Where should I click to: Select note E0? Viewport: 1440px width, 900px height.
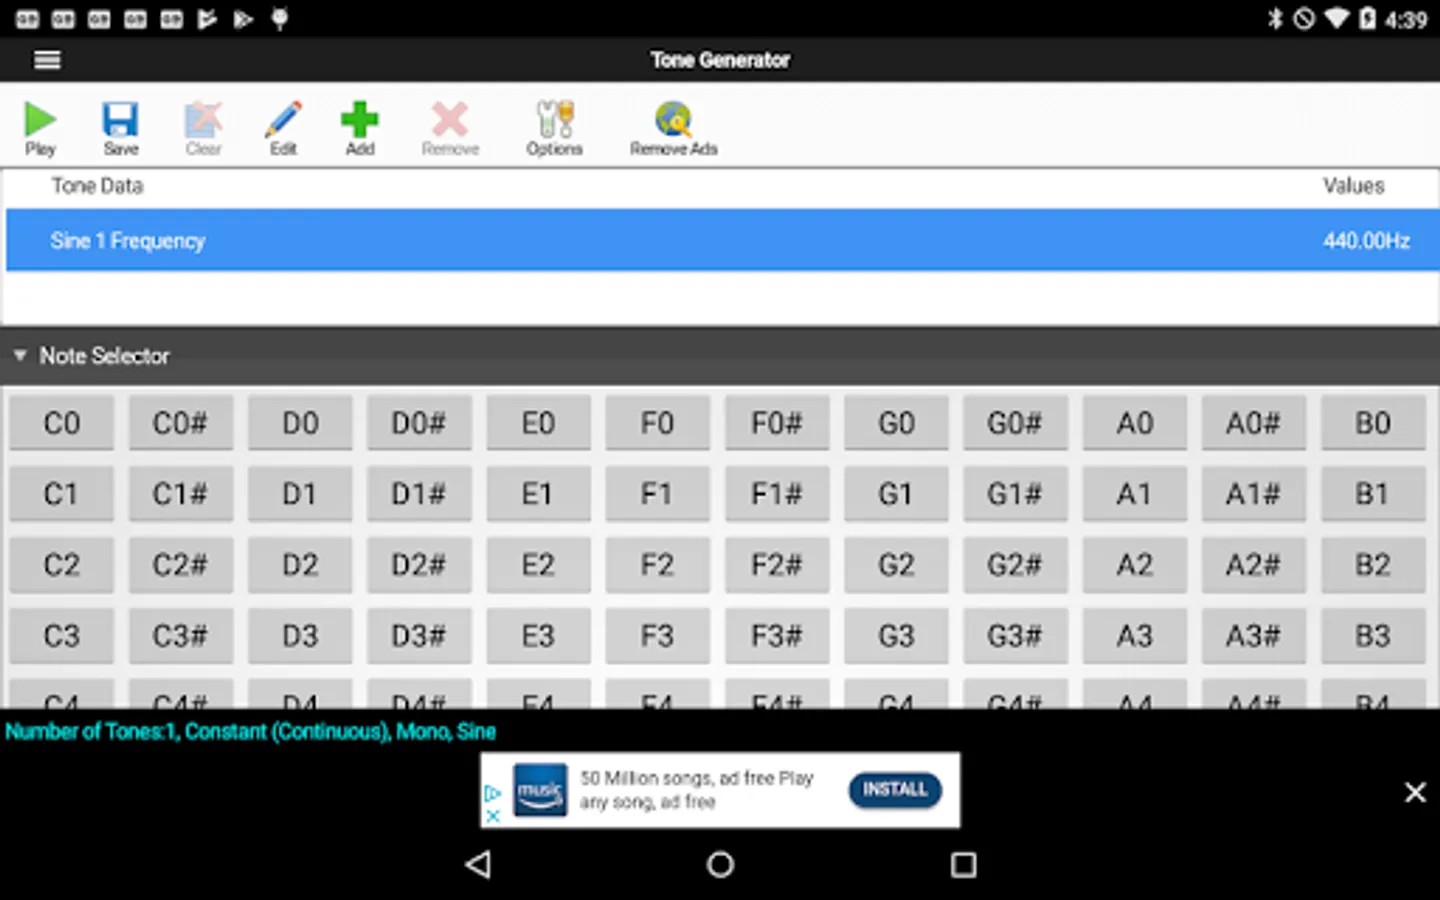(538, 423)
